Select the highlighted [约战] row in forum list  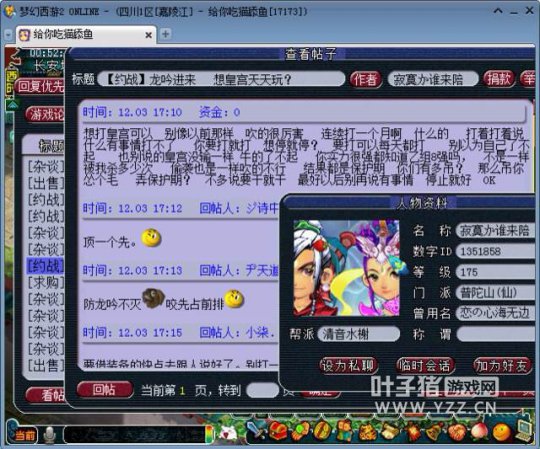pos(45,266)
